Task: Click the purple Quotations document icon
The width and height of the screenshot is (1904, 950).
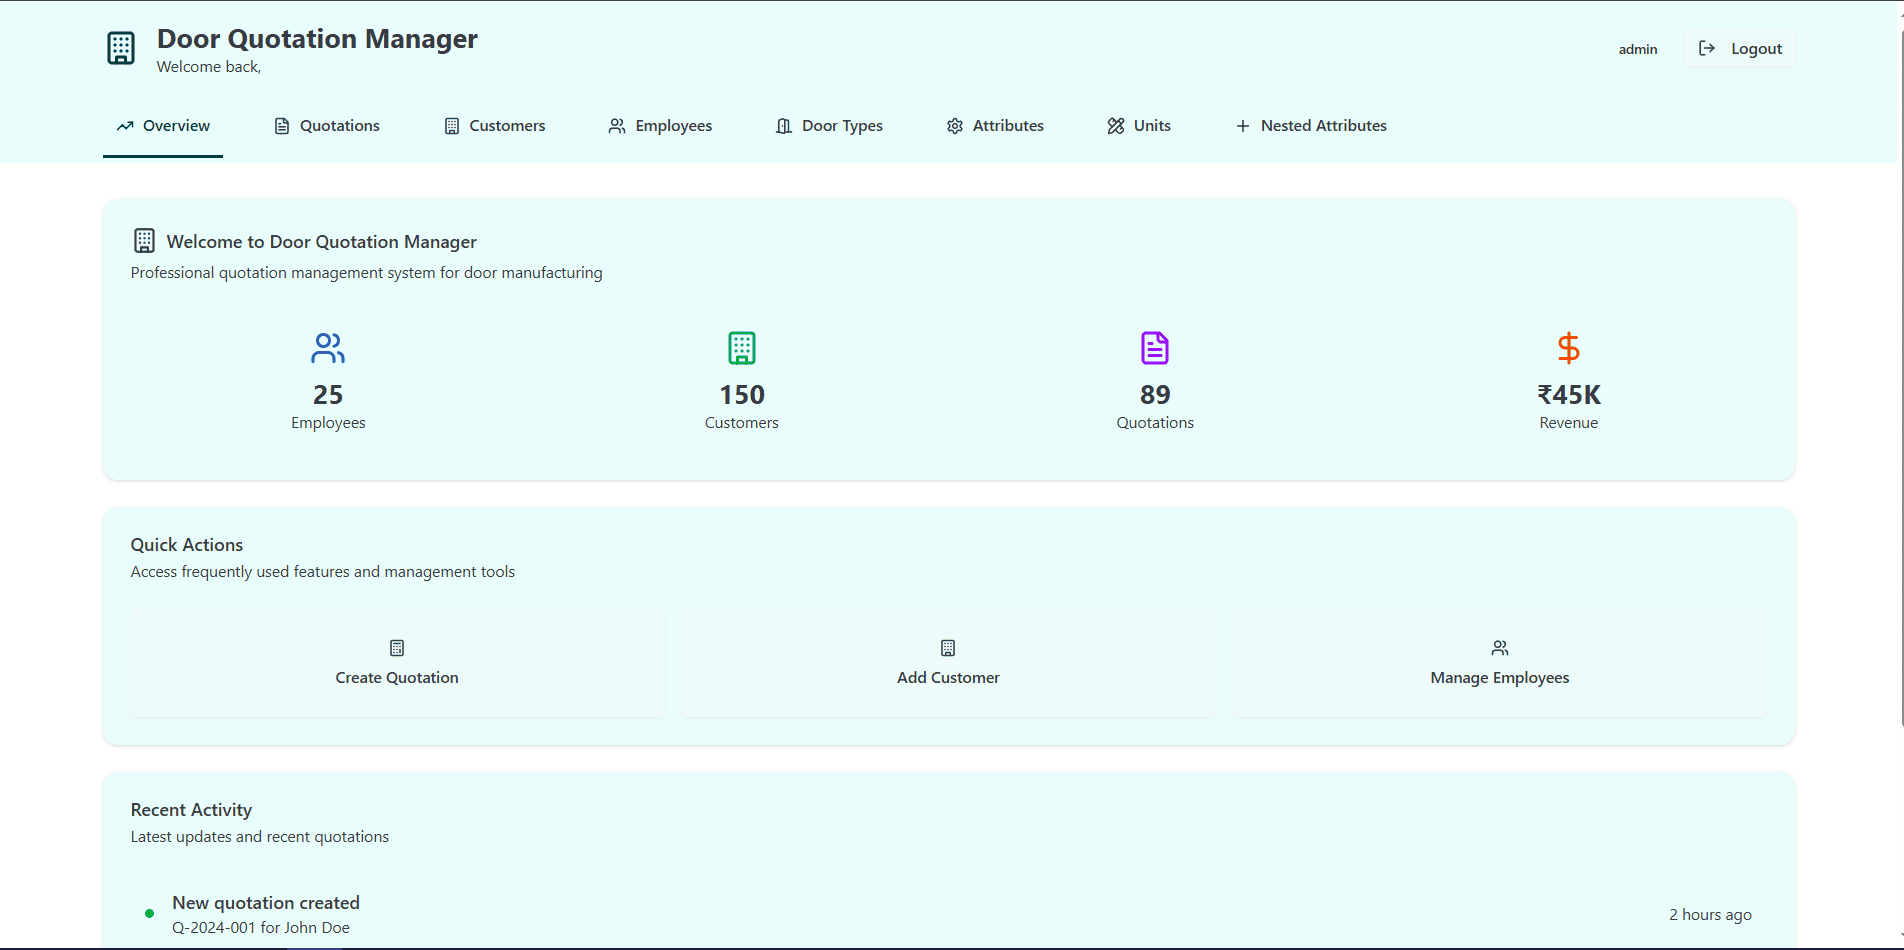Action: click(x=1155, y=348)
